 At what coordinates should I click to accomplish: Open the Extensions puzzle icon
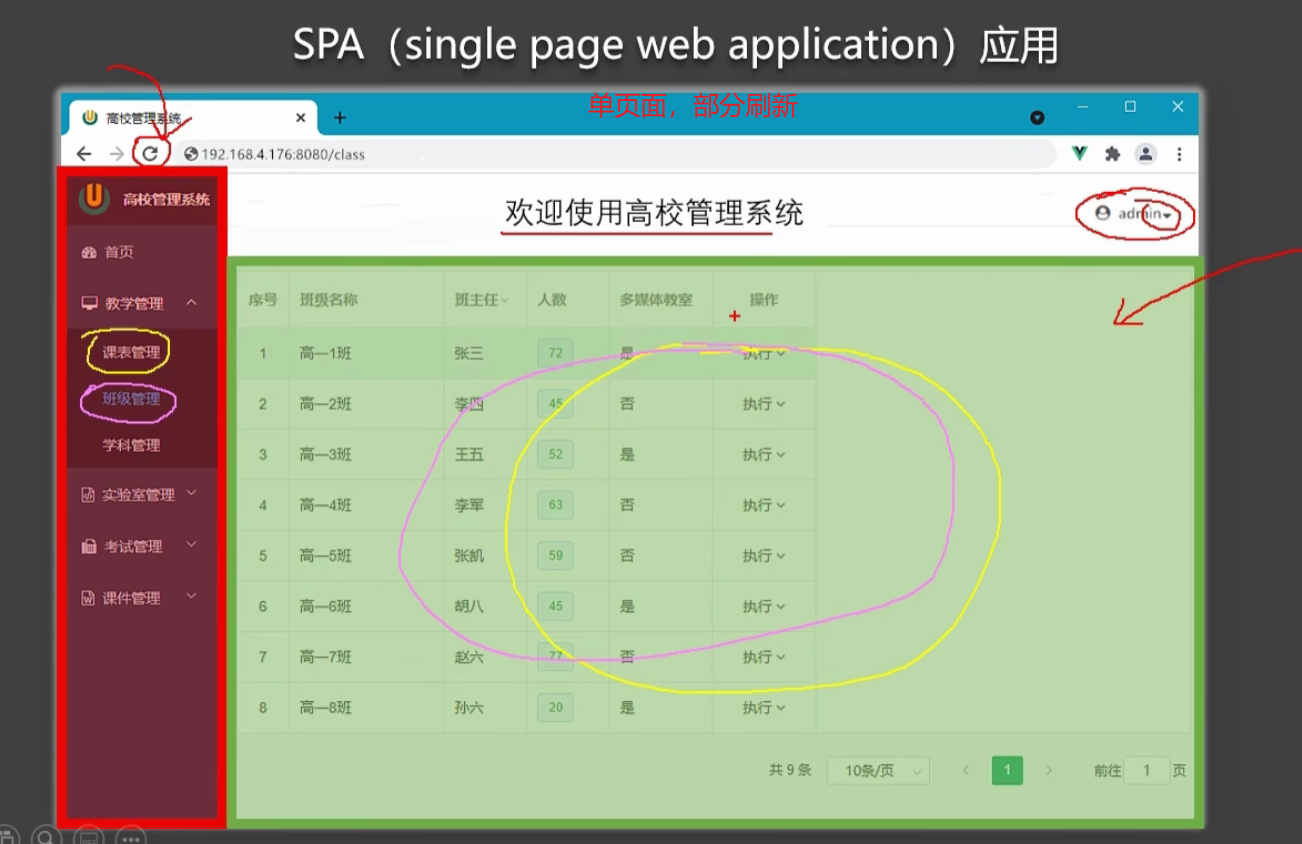[x=1112, y=154]
